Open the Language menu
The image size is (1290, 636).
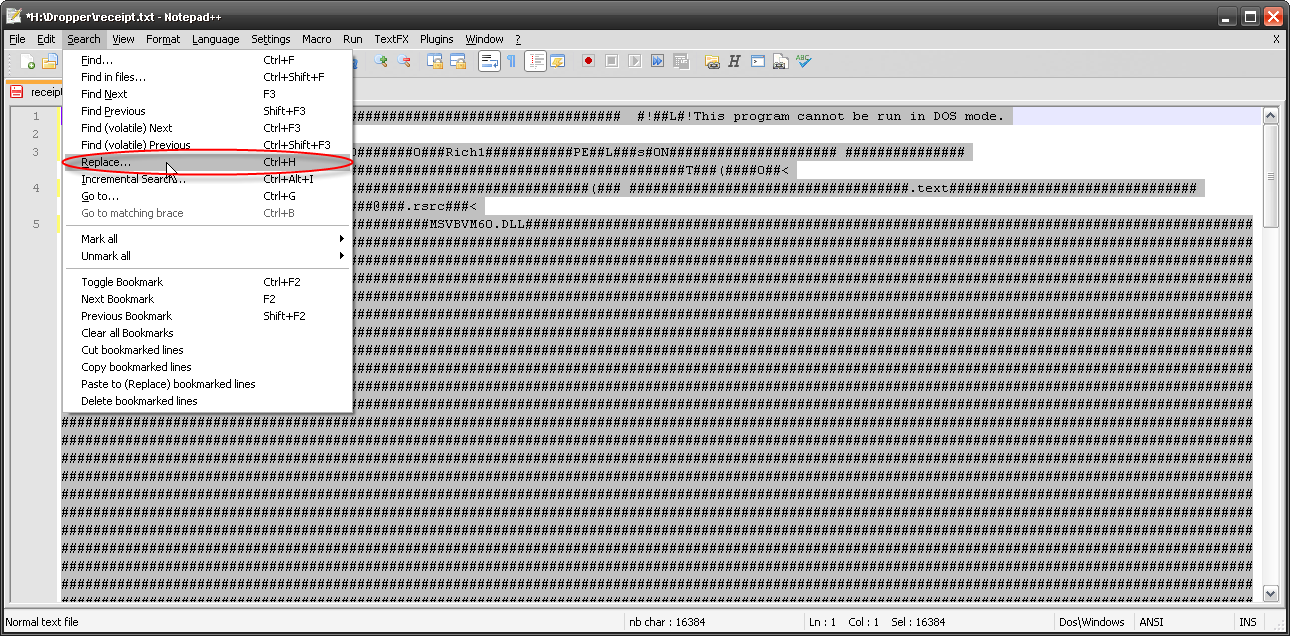(216, 39)
